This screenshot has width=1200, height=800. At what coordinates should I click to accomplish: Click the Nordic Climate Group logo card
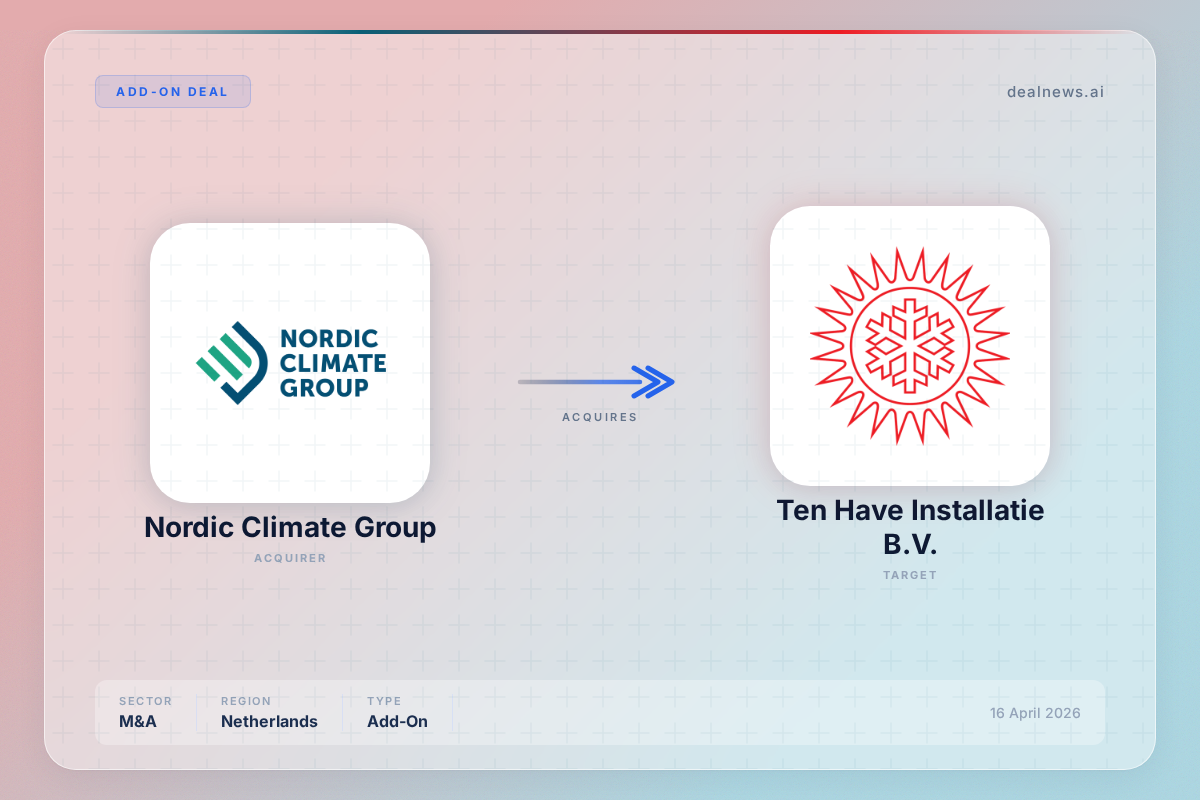290,362
